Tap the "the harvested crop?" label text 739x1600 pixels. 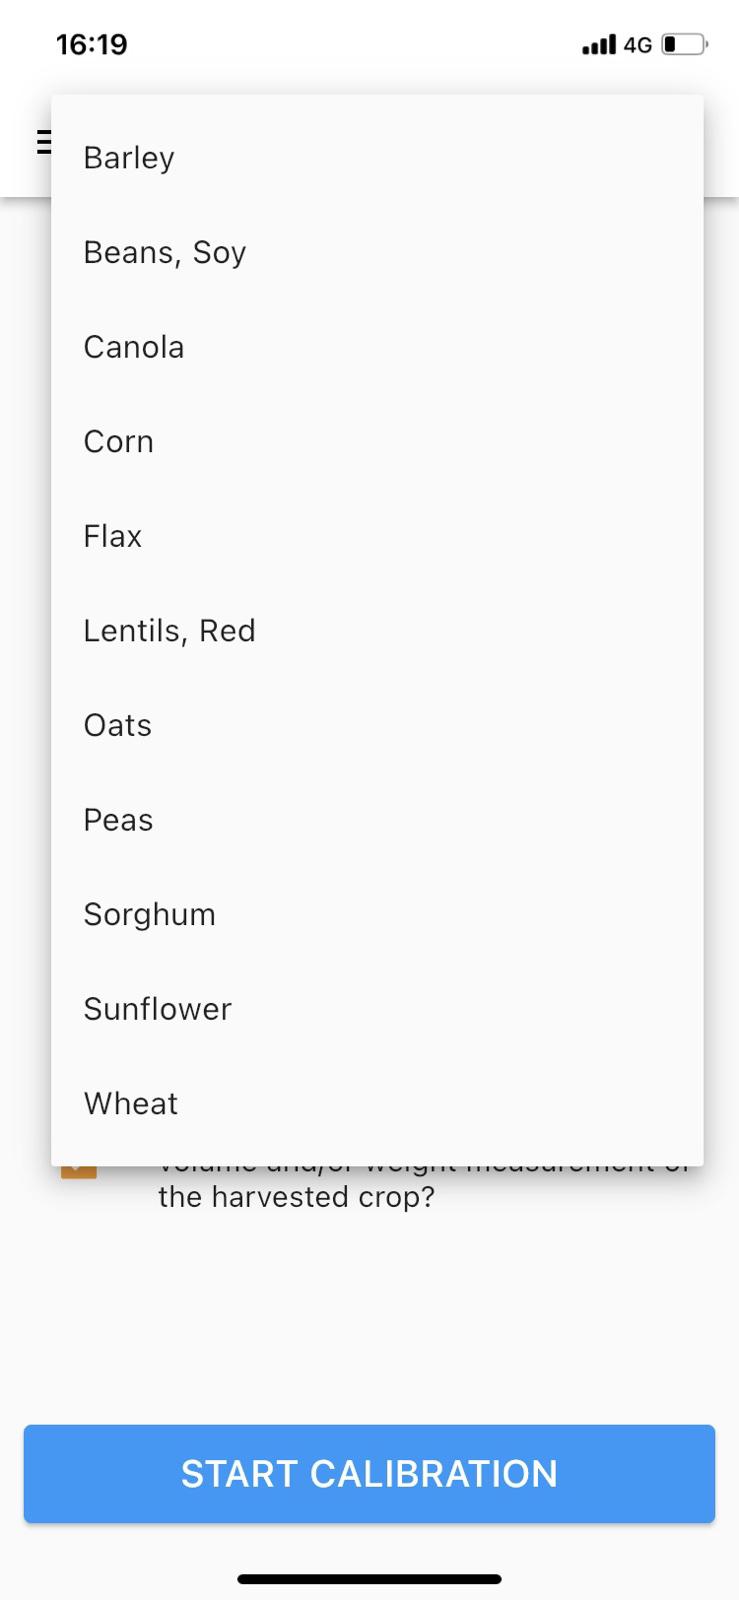click(x=296, y=1197)
